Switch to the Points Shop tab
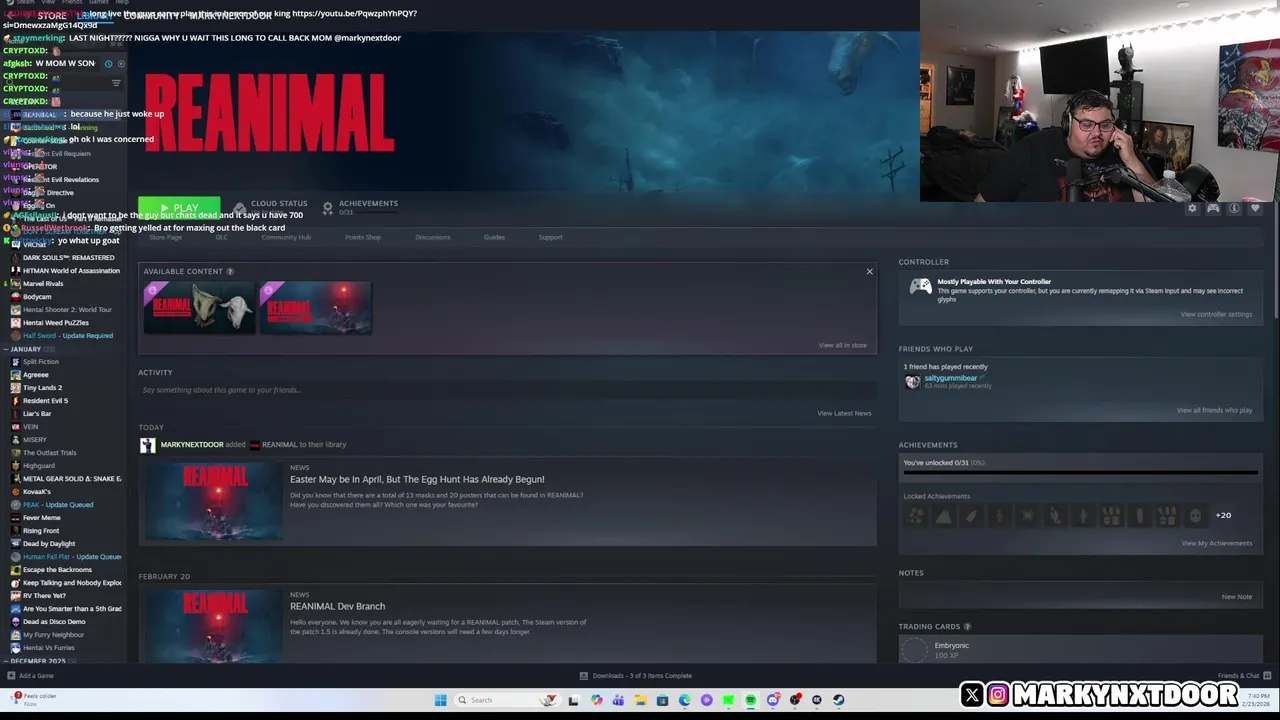 tap(363, 237)
